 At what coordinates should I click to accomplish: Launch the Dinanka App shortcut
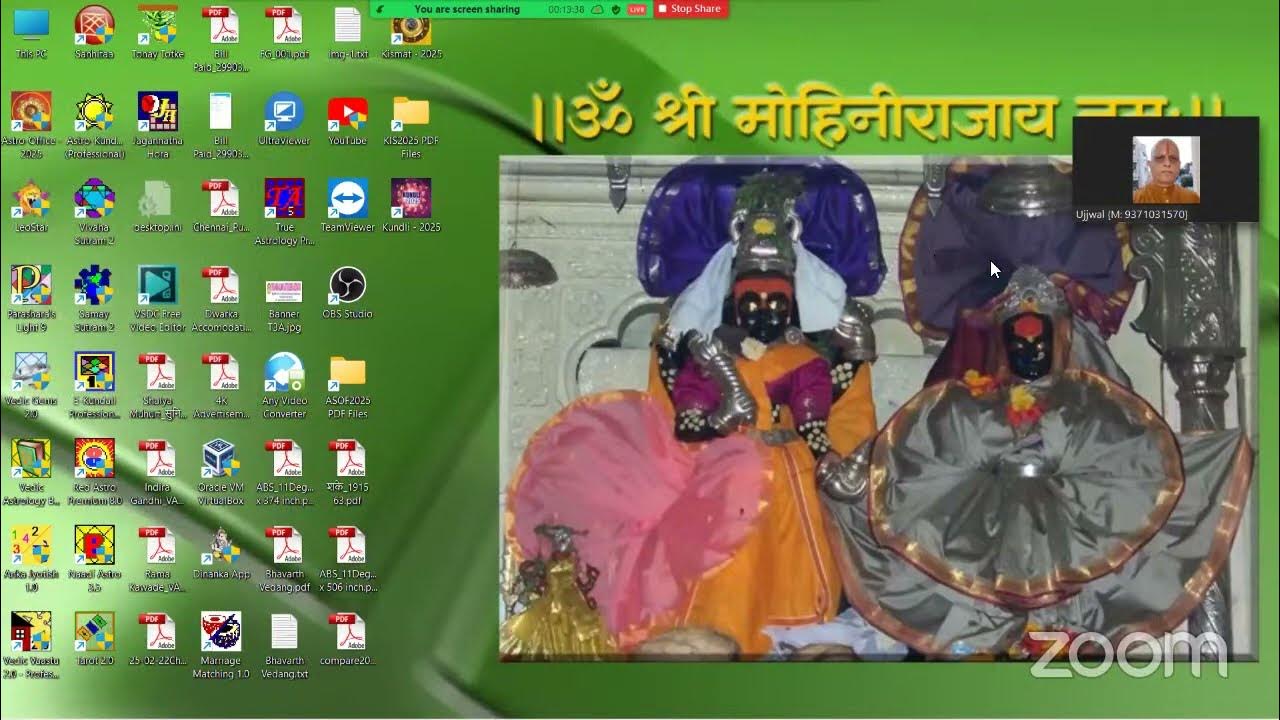[x=221, y=554]
